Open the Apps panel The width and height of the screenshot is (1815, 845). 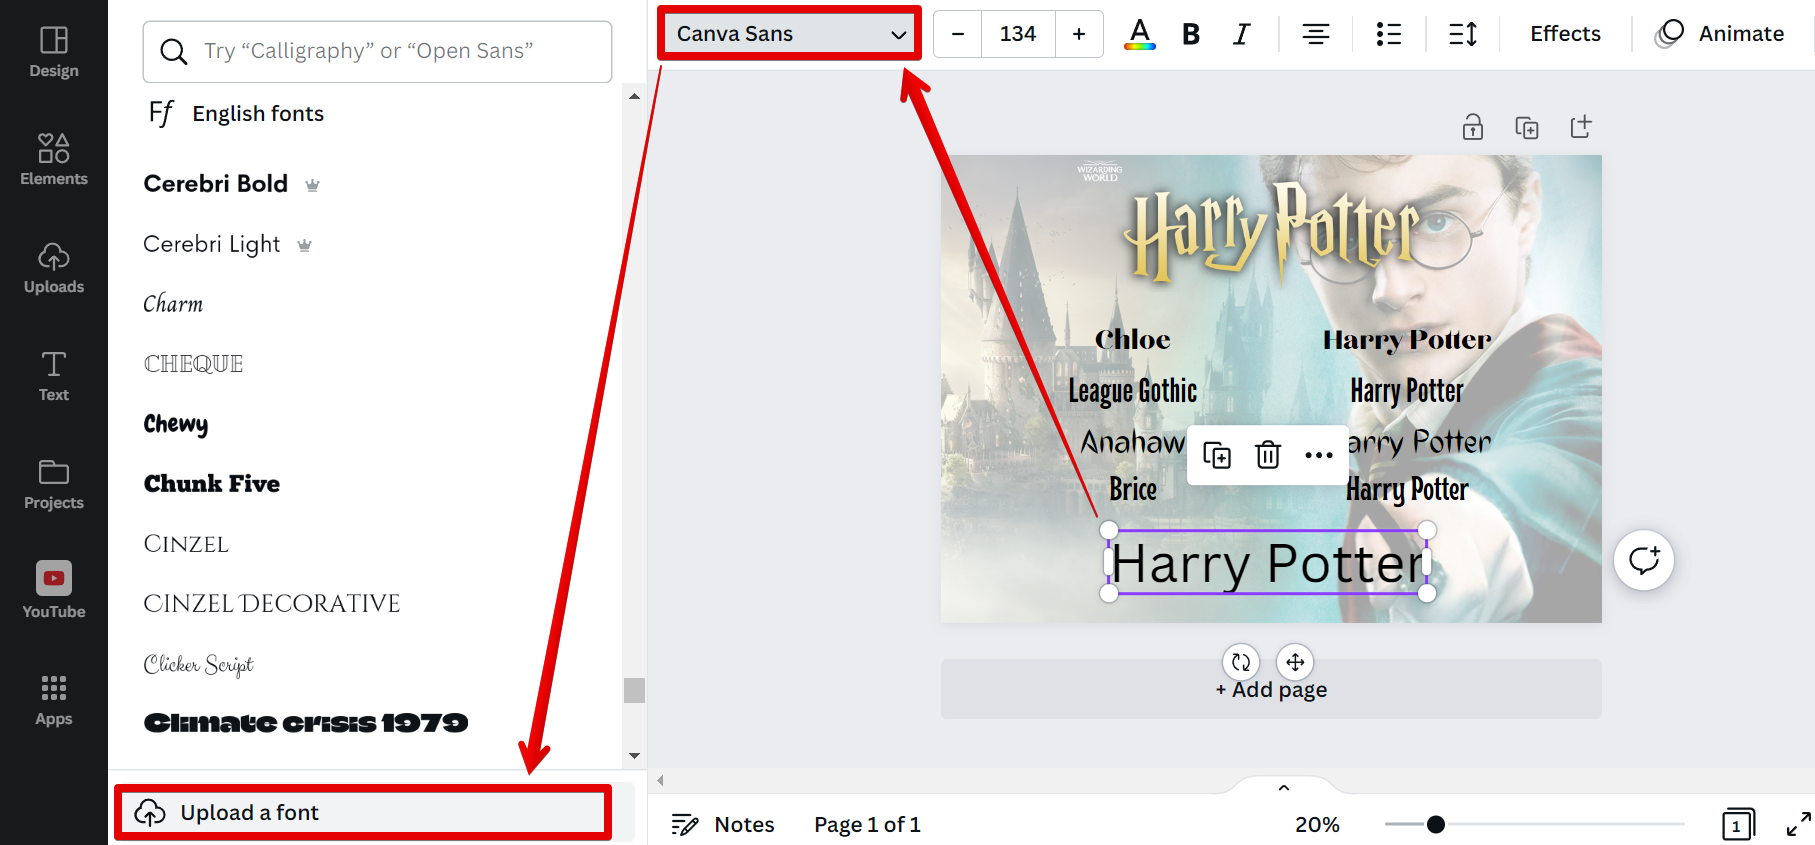click(54, 700)
